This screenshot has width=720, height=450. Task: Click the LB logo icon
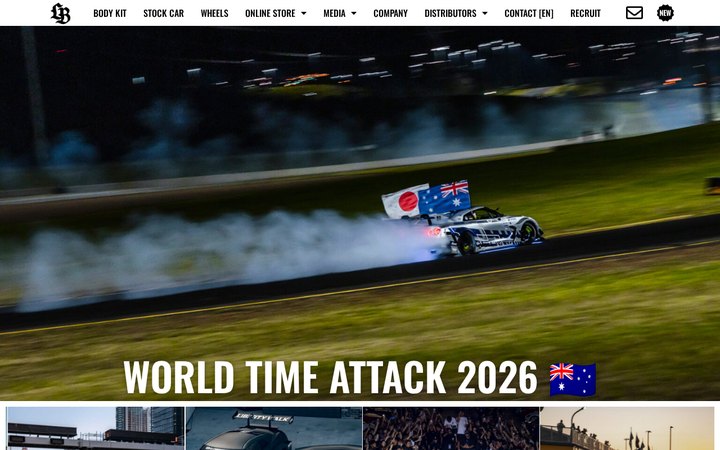61,13
